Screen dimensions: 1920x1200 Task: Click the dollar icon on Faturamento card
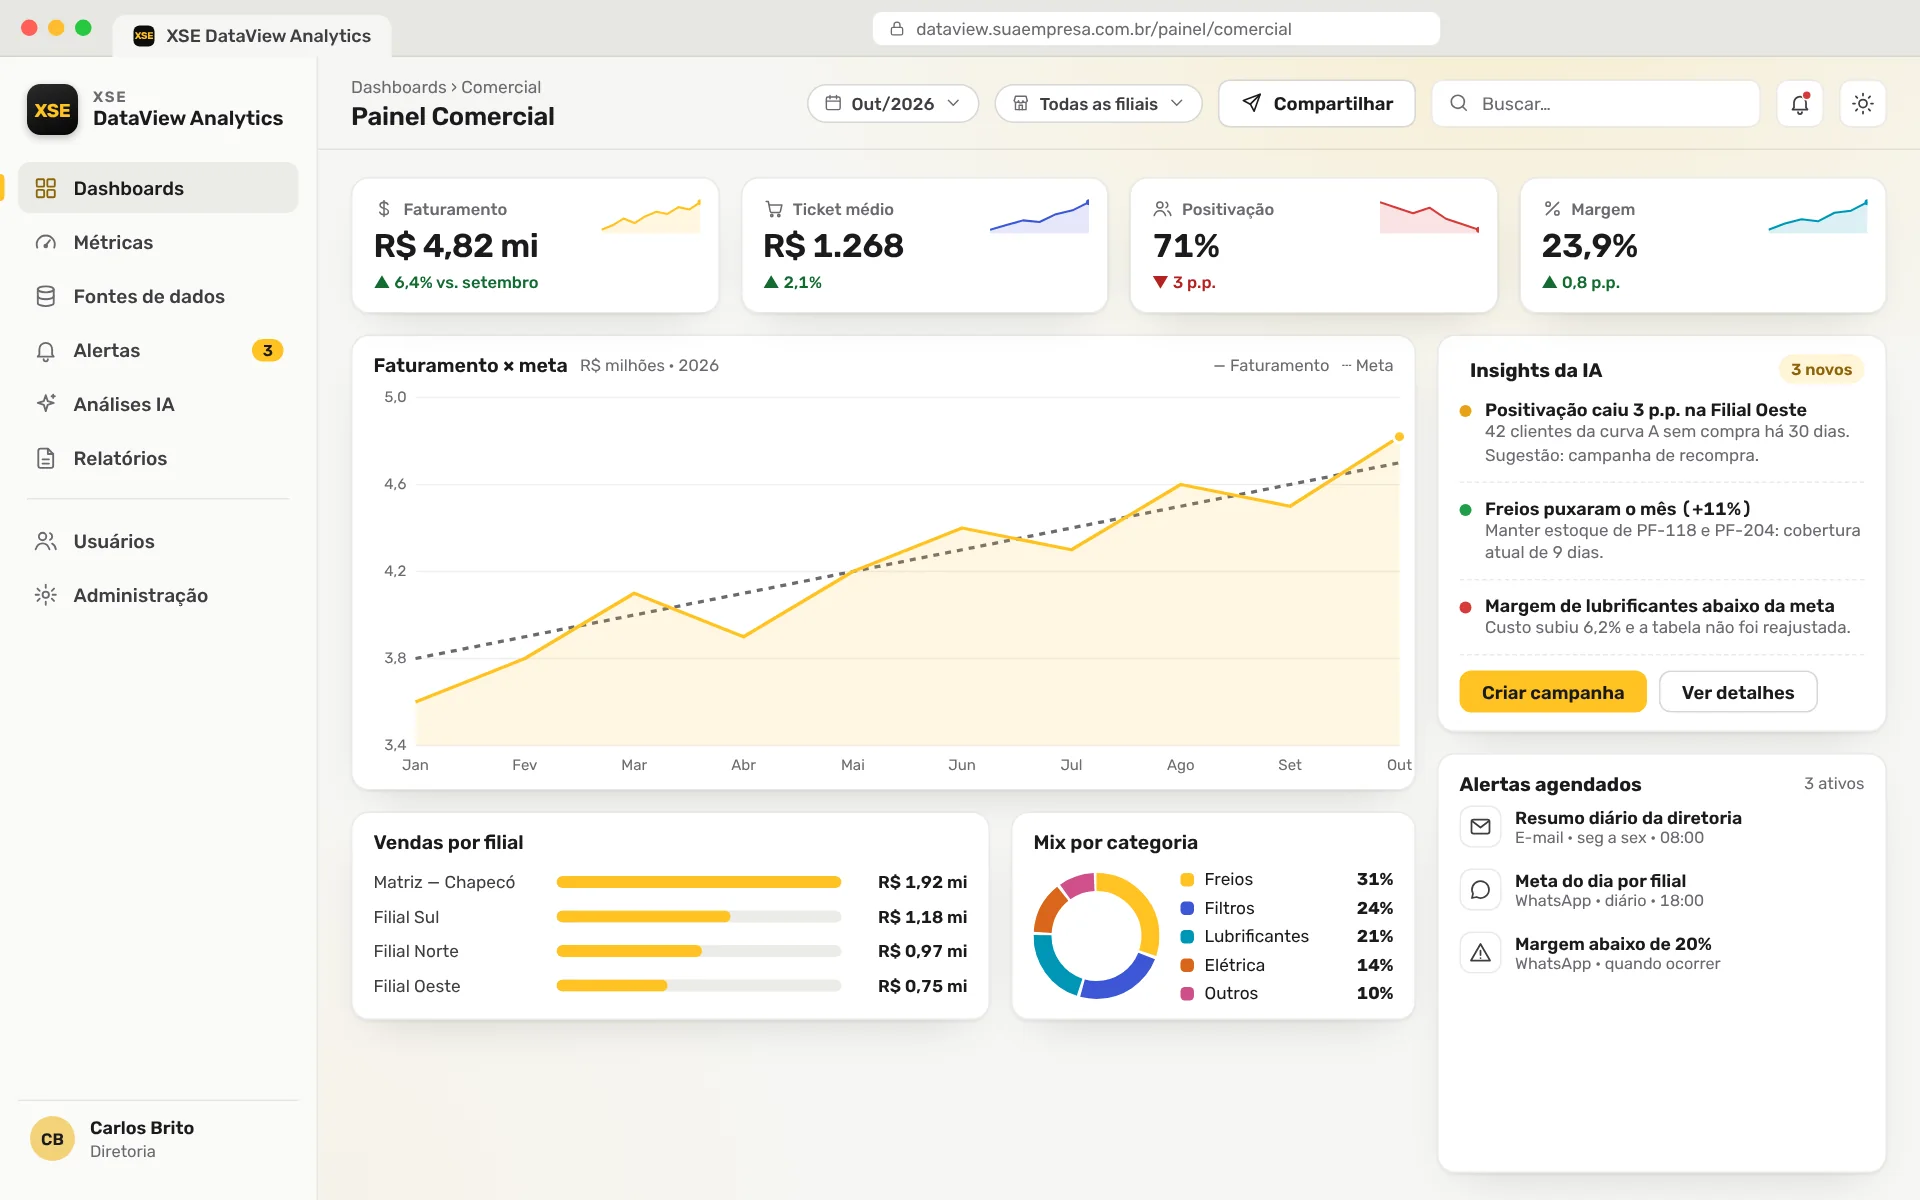(x=384, y=209)
